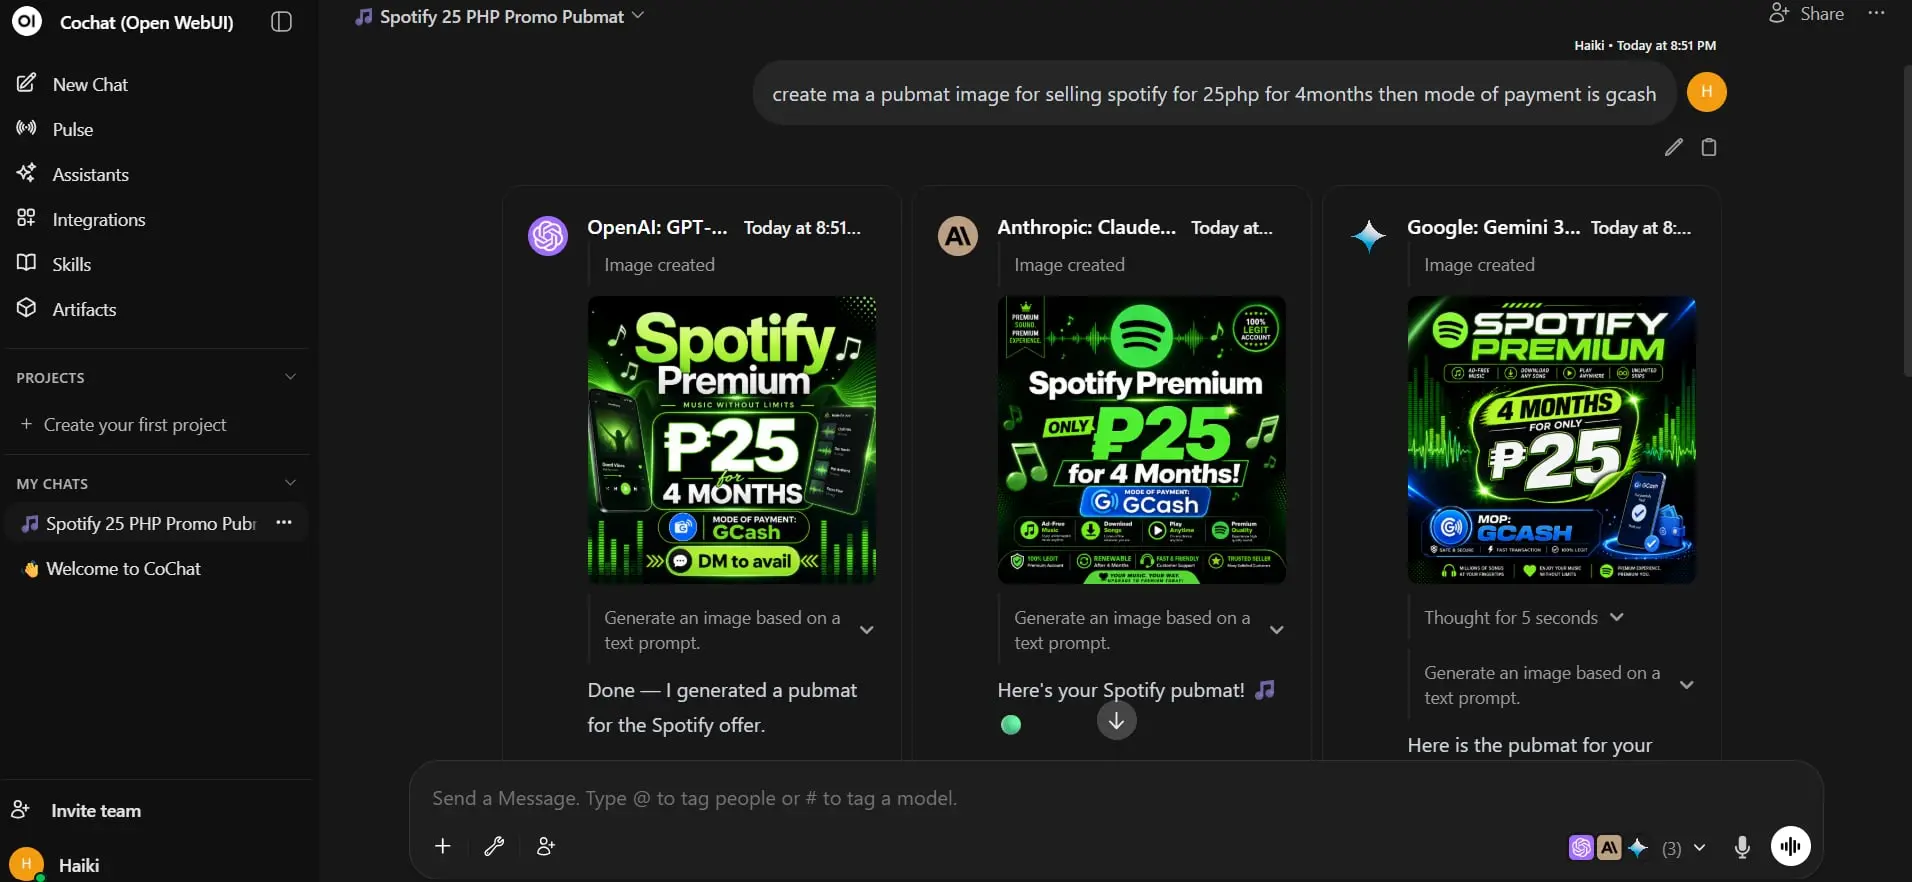1912x882 pixels.
Task: Toggle the sidebar collapse icon
Action: (x=281, y=22)
